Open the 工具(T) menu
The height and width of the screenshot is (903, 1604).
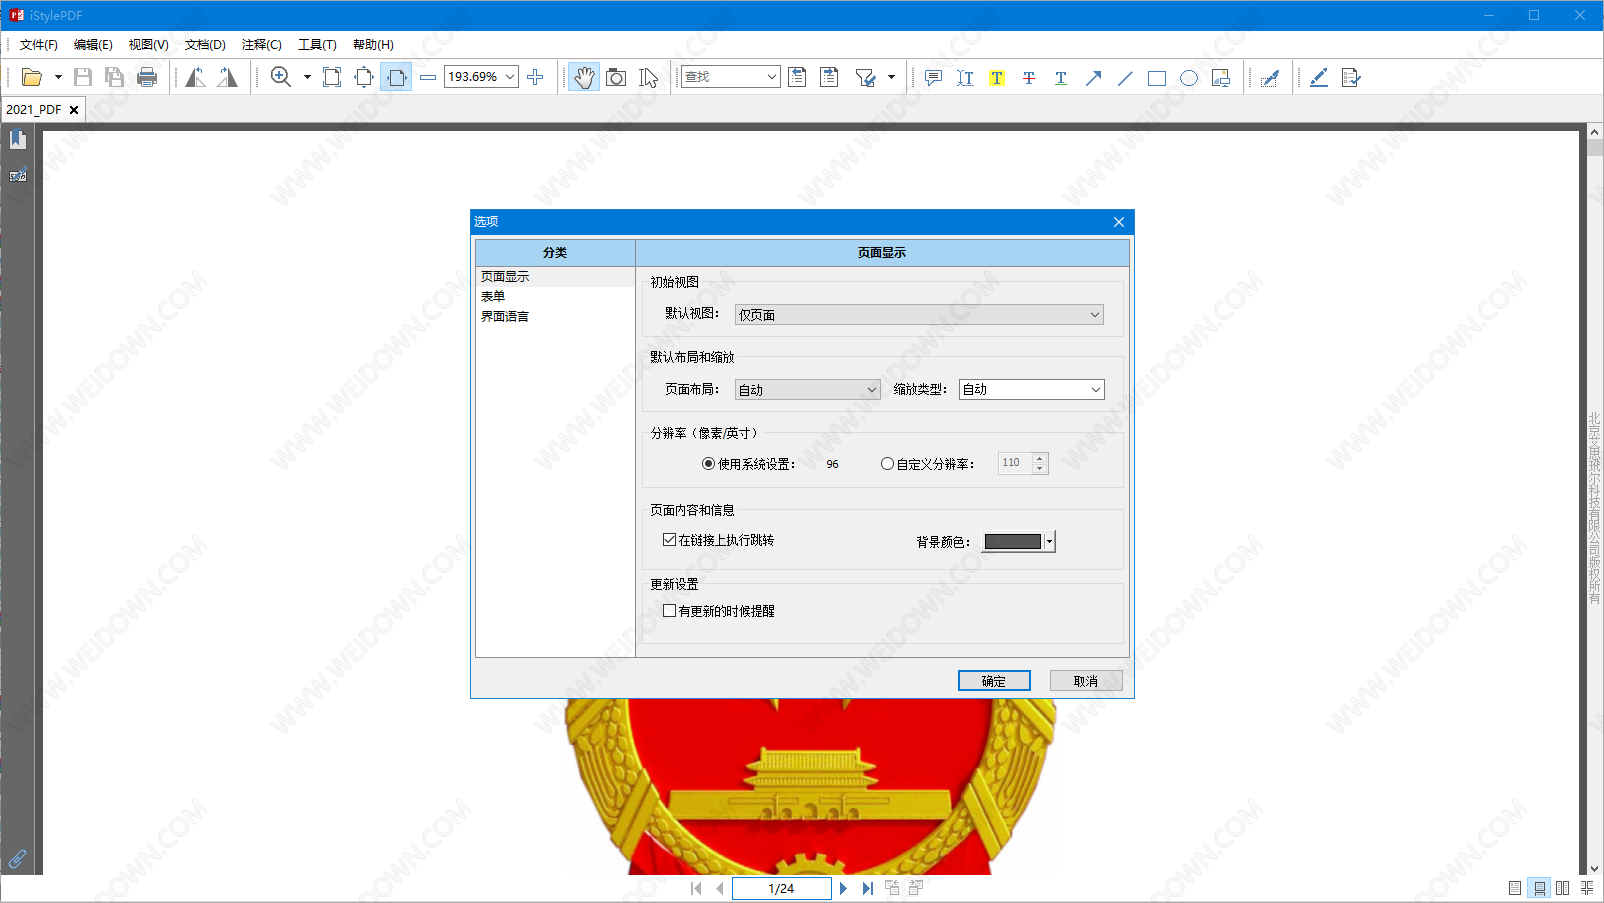coord(317,45)
